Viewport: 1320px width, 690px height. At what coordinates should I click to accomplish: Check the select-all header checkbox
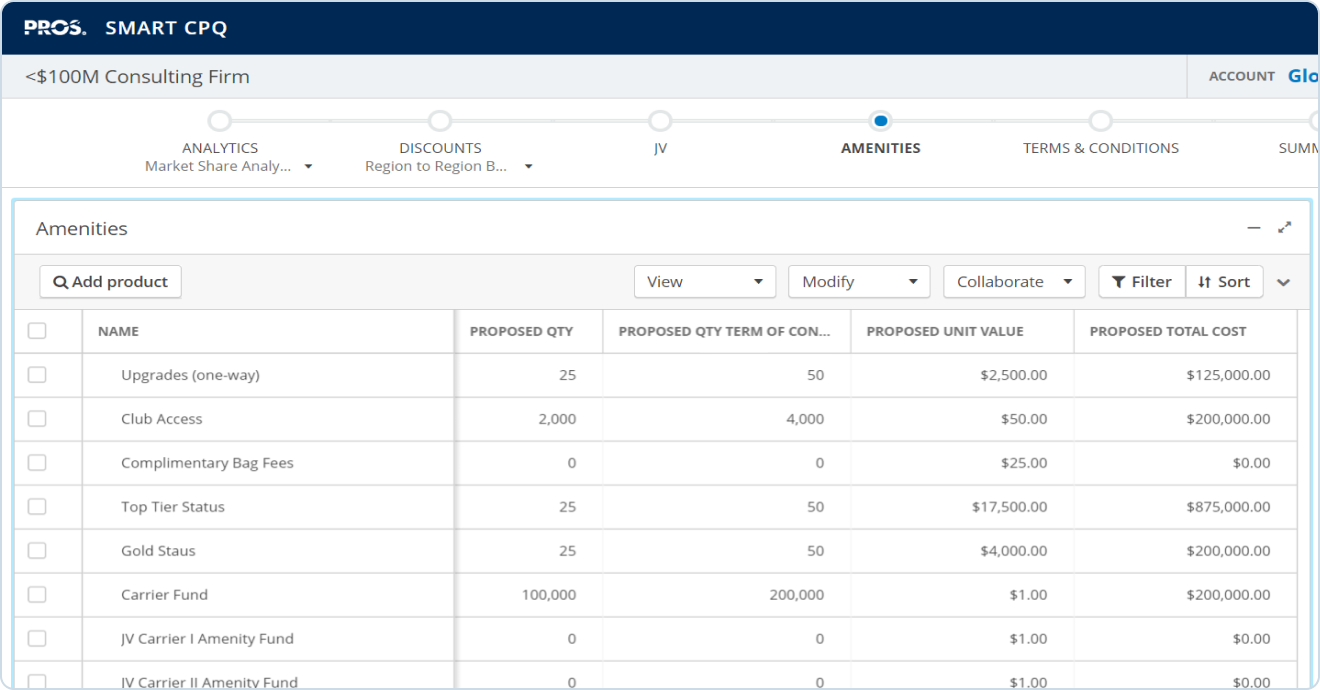(37, 331)
